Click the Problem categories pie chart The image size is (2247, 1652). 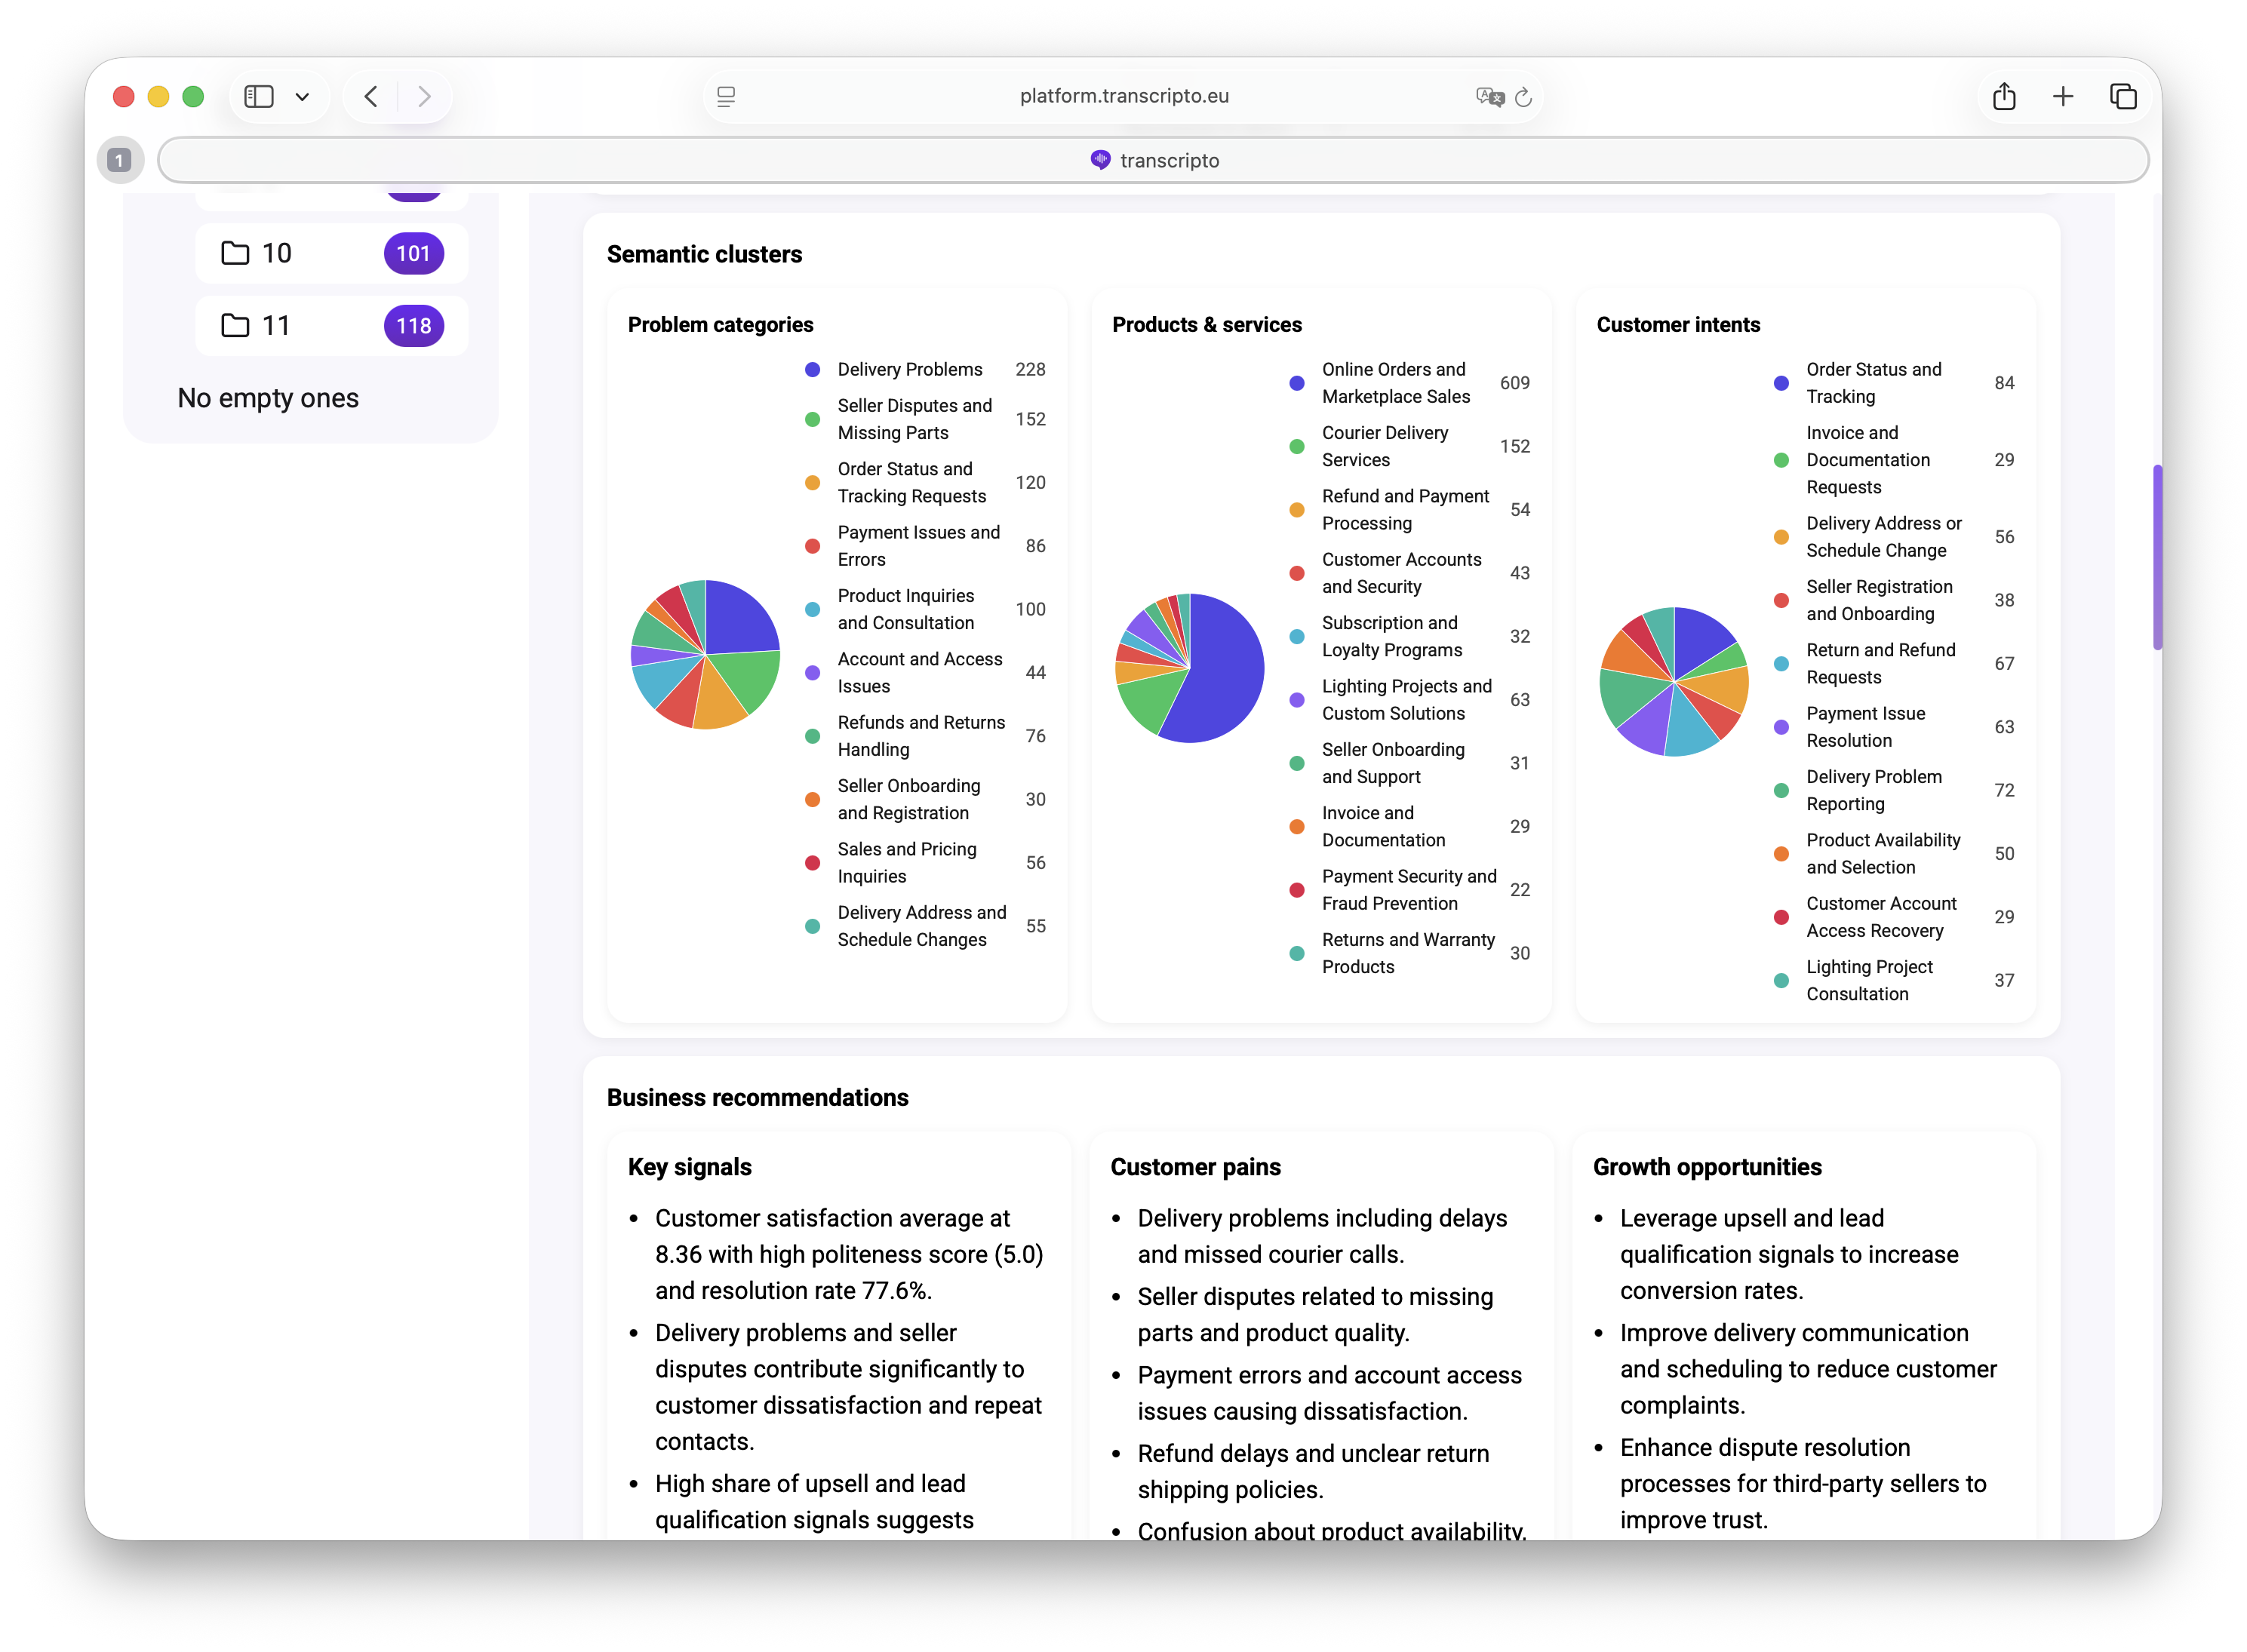705,655
